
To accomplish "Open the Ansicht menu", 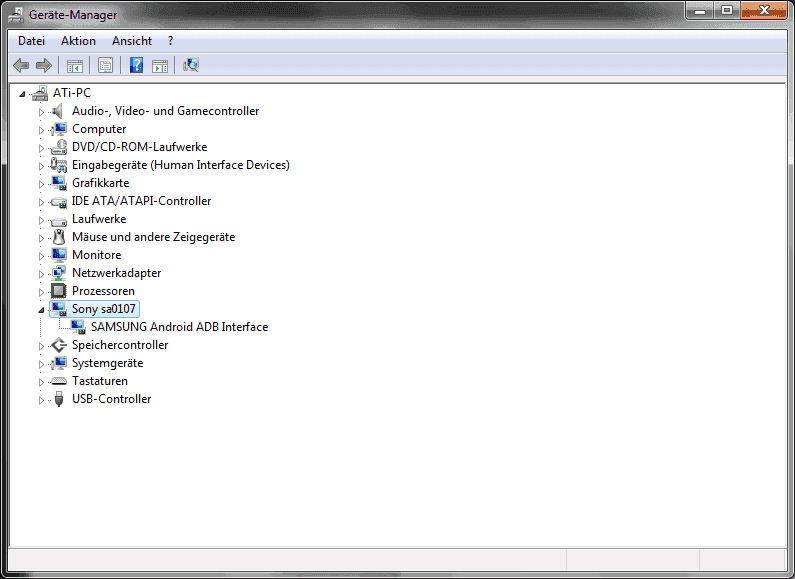I will 132,41.
